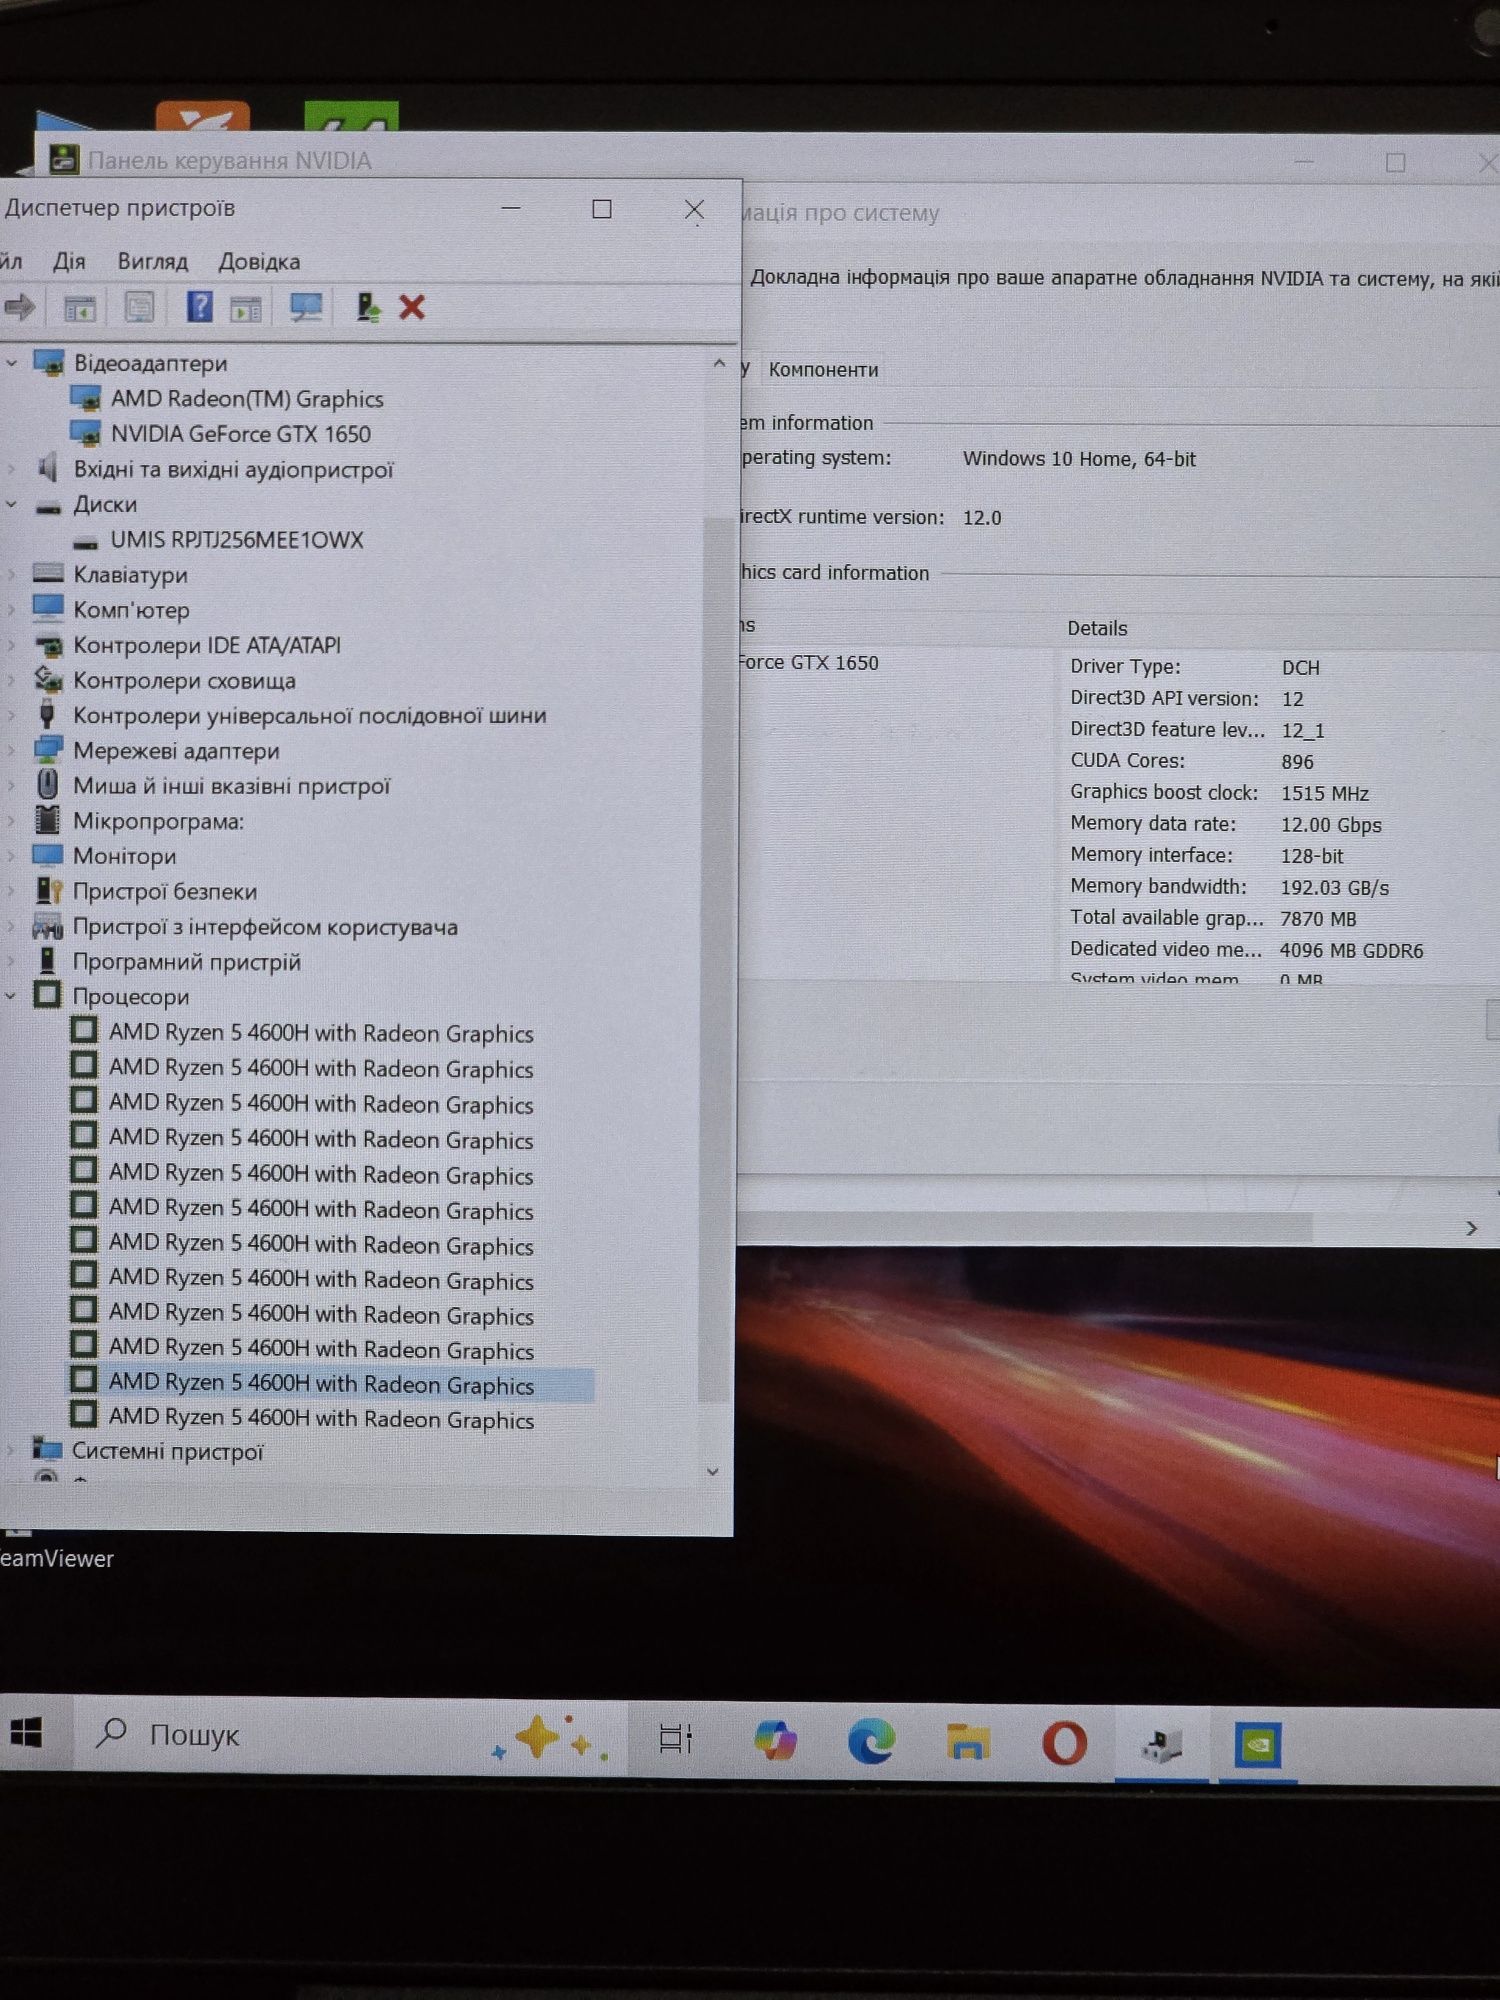
Task: Click the Монітори category icon
Action: click(x=47, y=855)
